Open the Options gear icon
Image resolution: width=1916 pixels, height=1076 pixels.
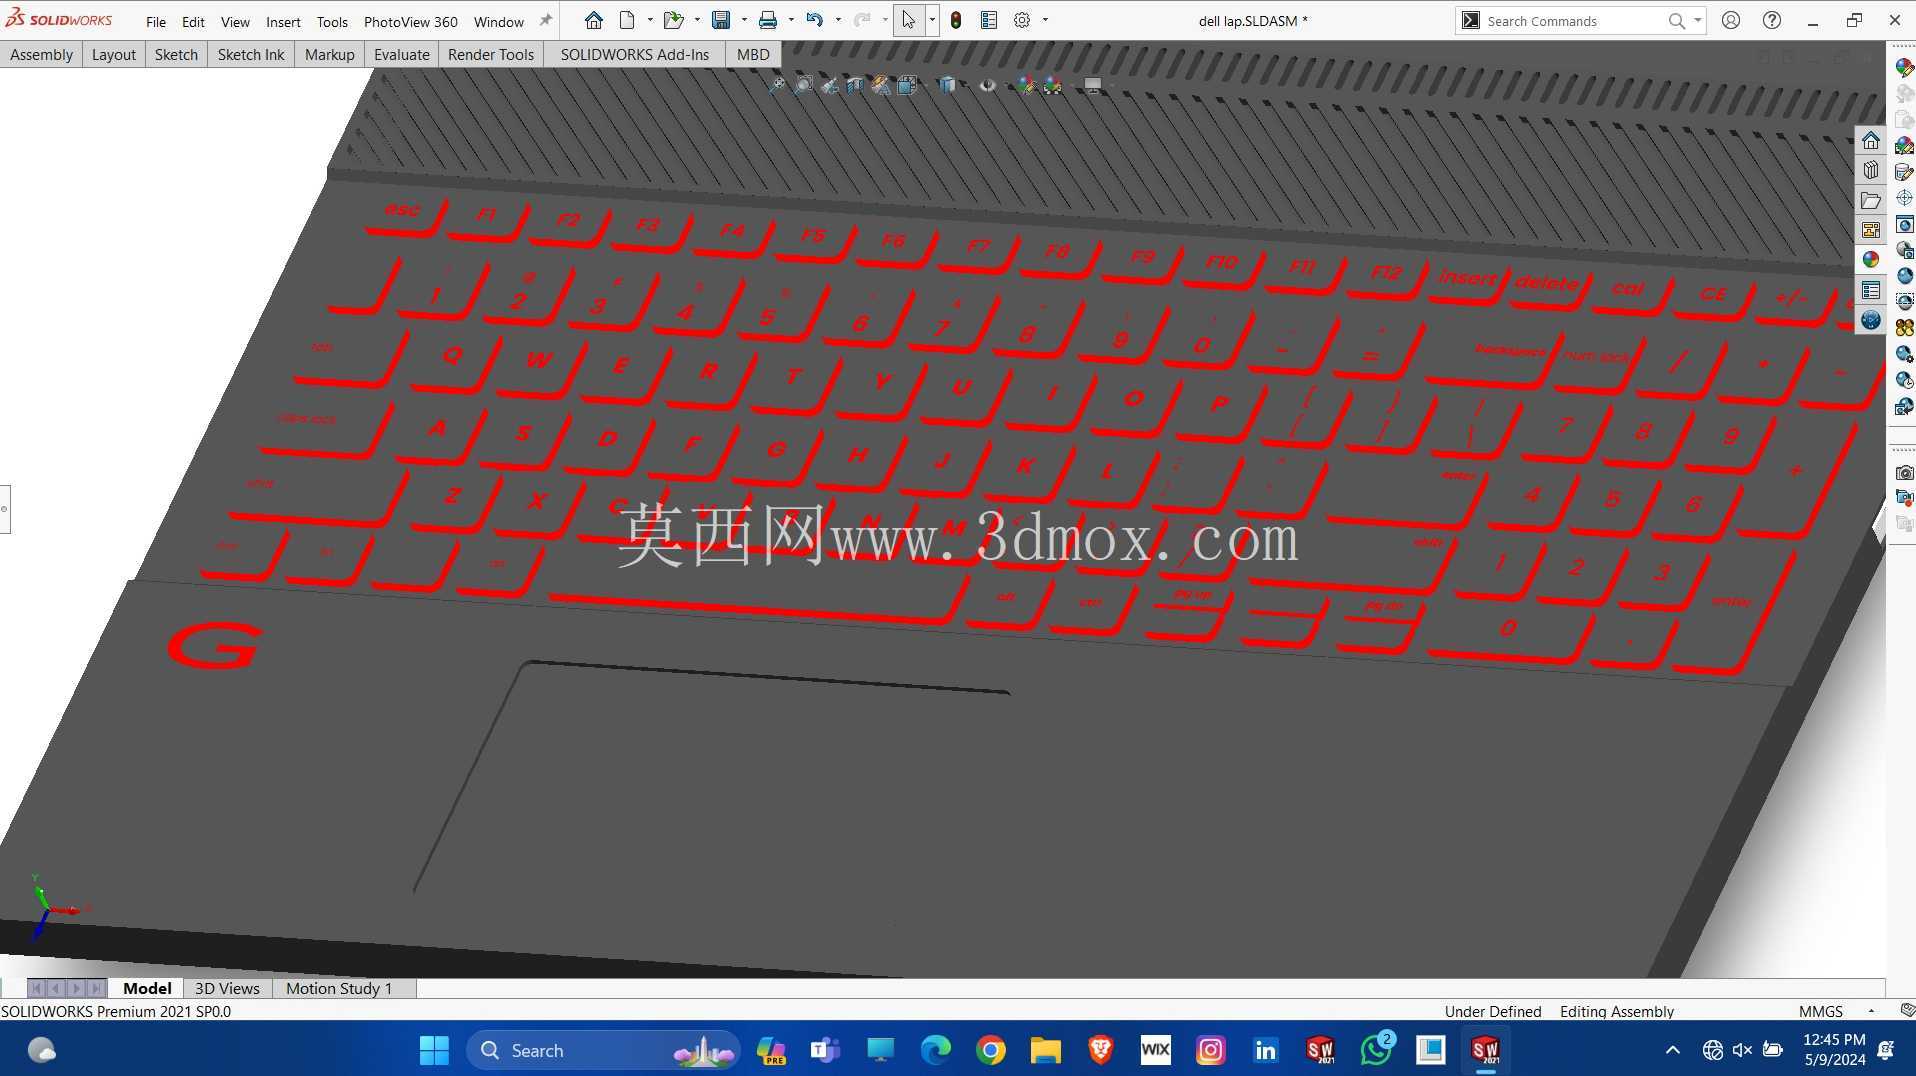(1022, 20)
